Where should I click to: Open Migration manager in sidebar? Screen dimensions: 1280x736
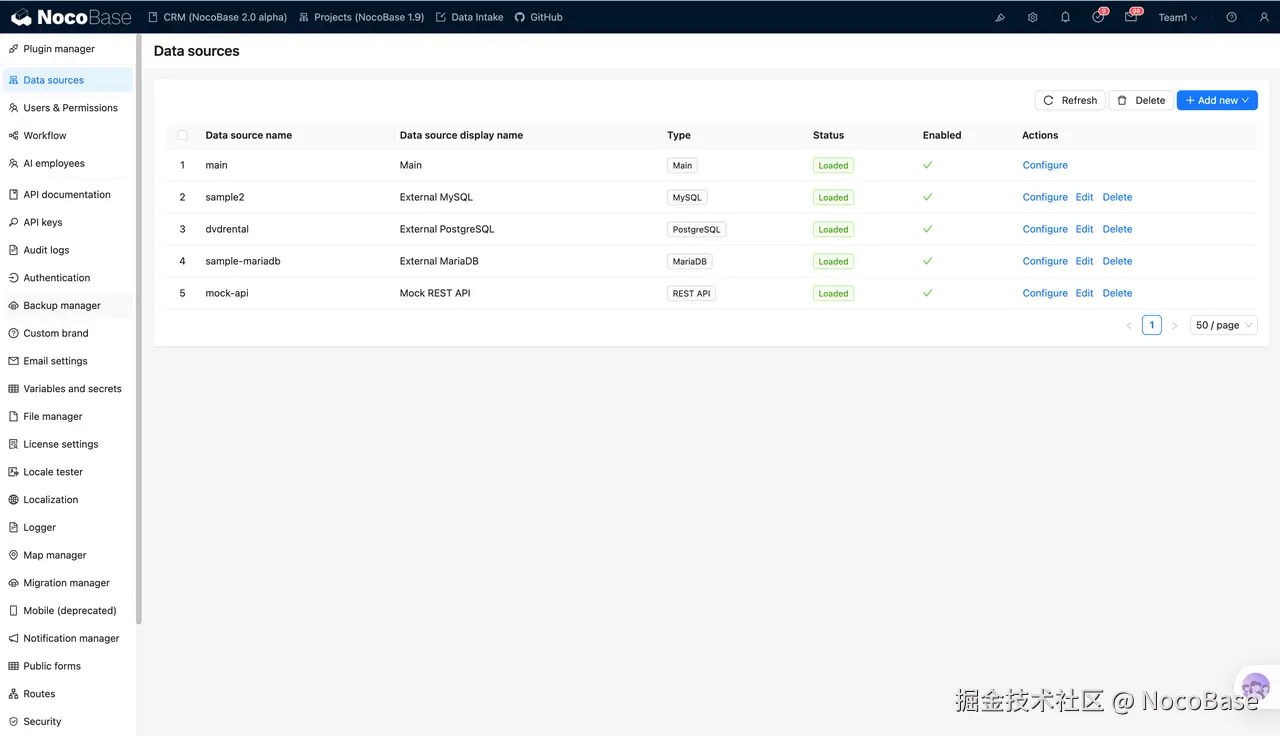click(x=68, y=583)
